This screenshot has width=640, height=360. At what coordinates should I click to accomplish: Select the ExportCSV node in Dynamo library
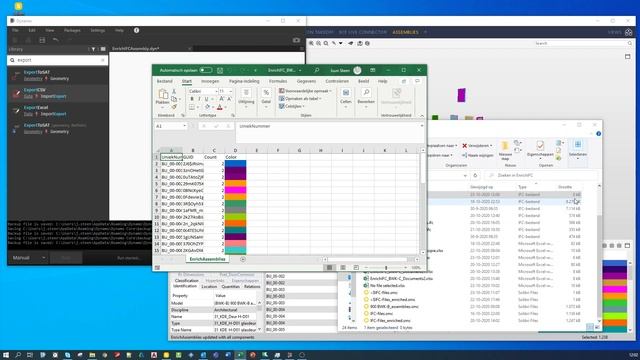pos(58,93)
